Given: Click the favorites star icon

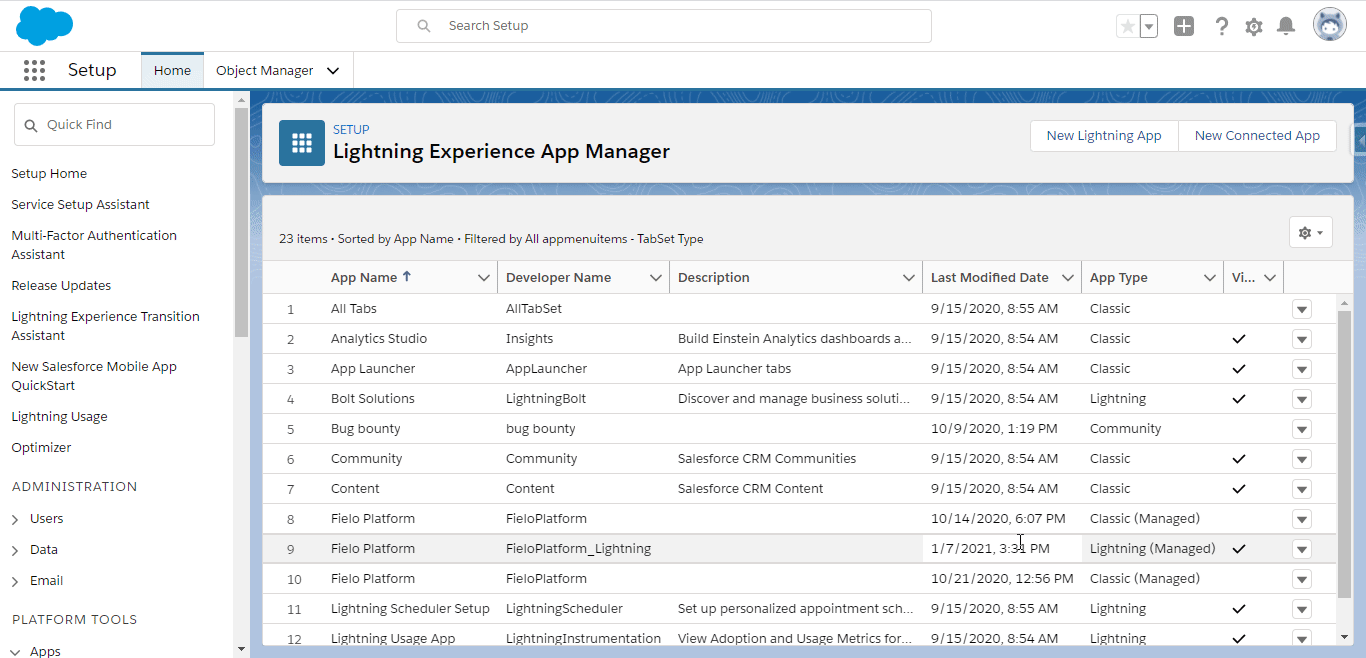Looking at the screenshot, I should [x=1127, y=26].
